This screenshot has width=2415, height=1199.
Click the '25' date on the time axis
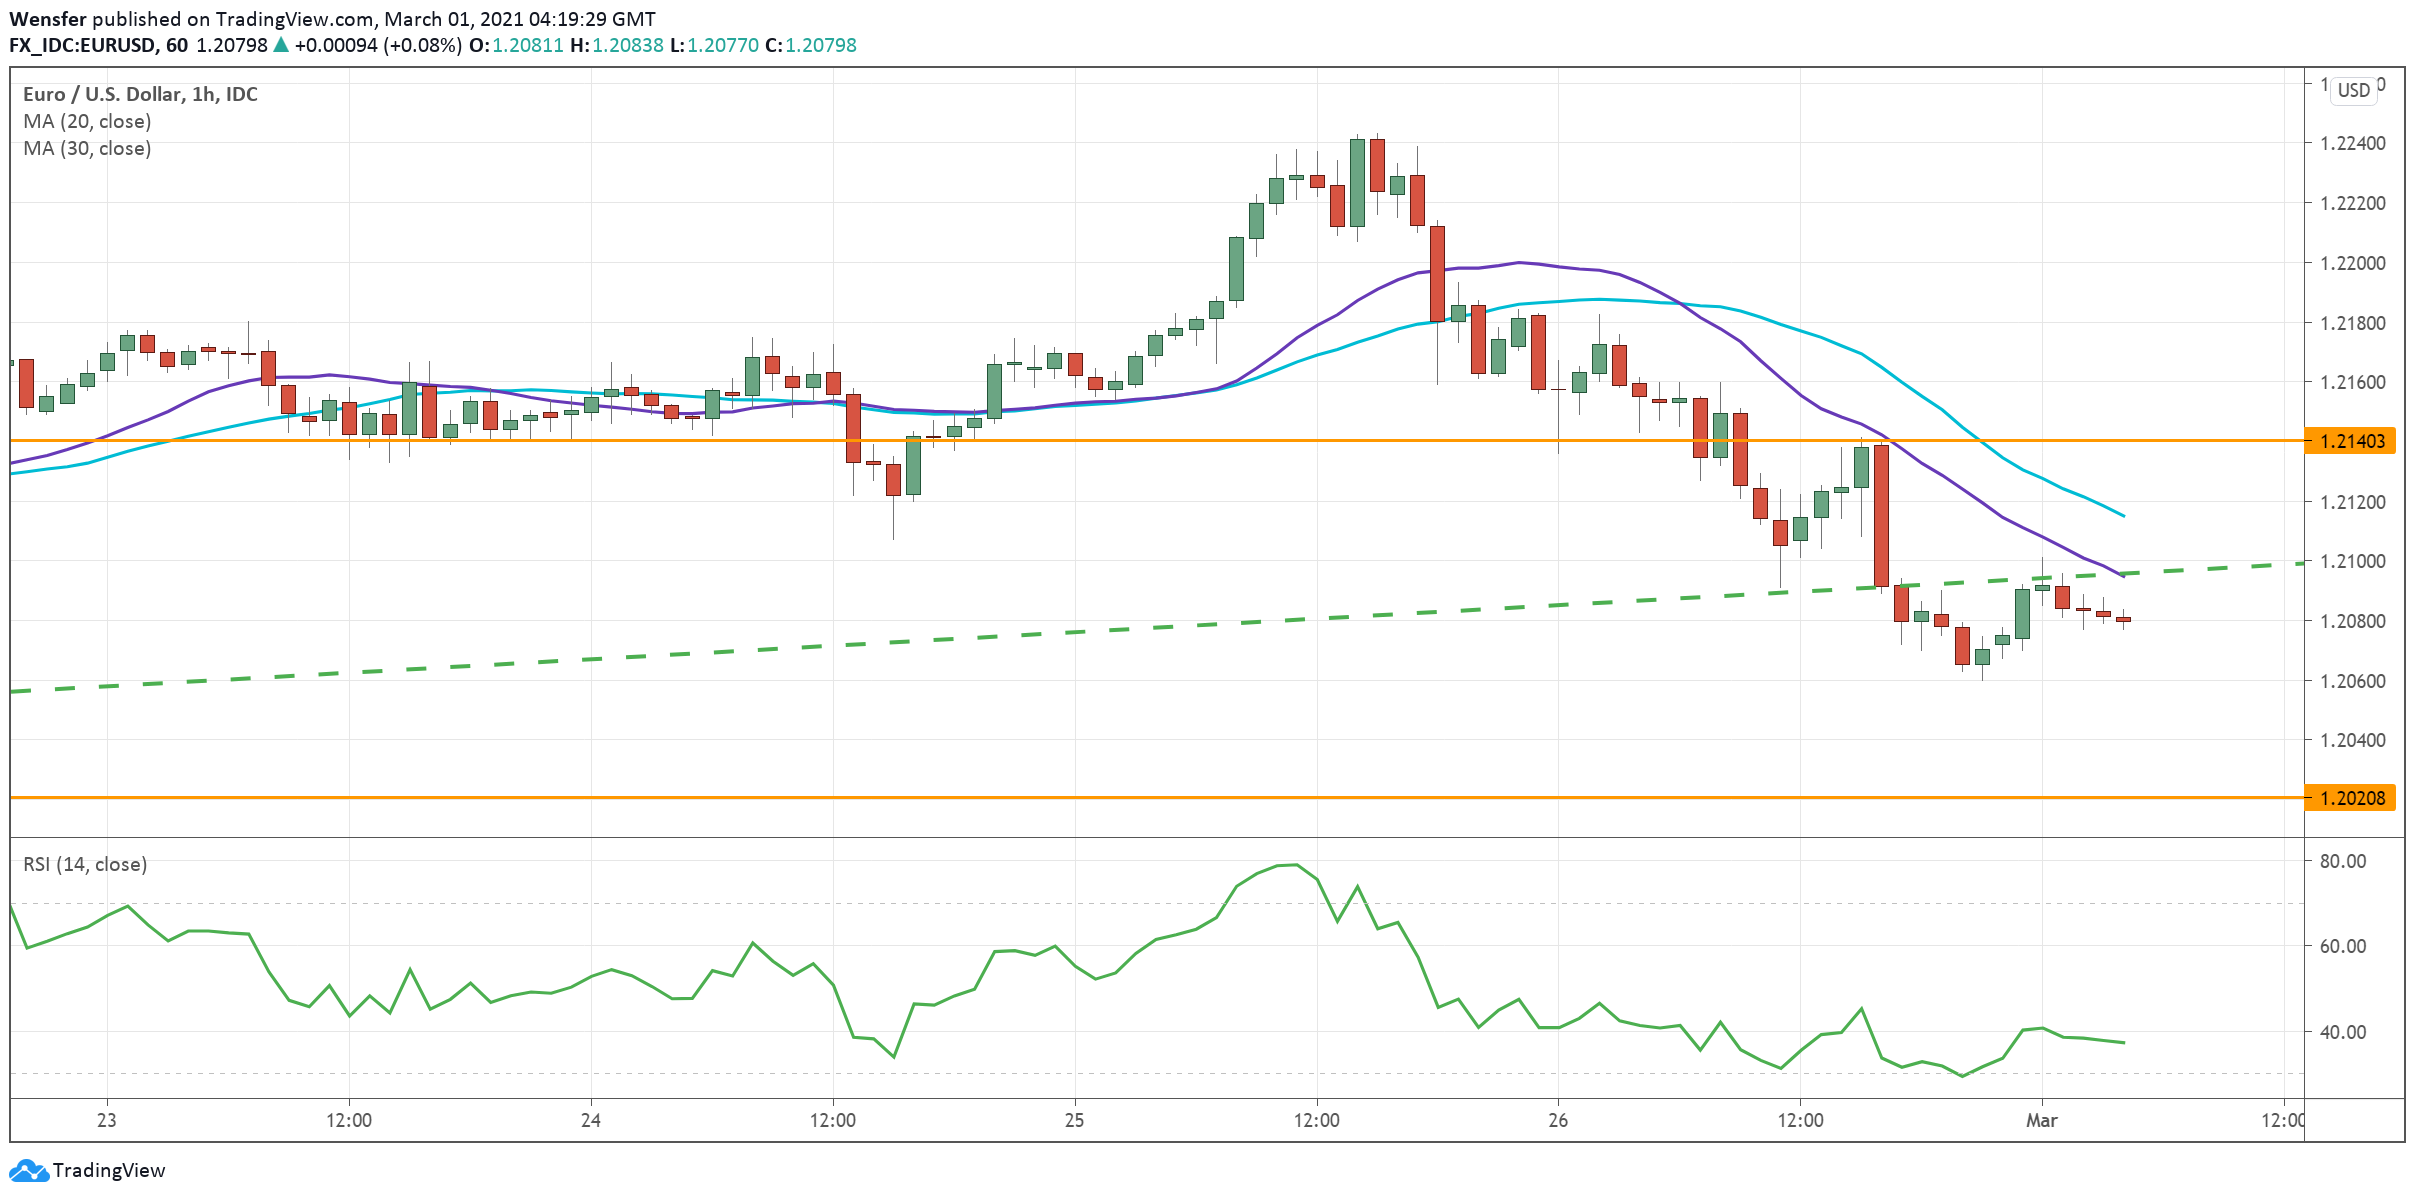tap(1074, 1120)
